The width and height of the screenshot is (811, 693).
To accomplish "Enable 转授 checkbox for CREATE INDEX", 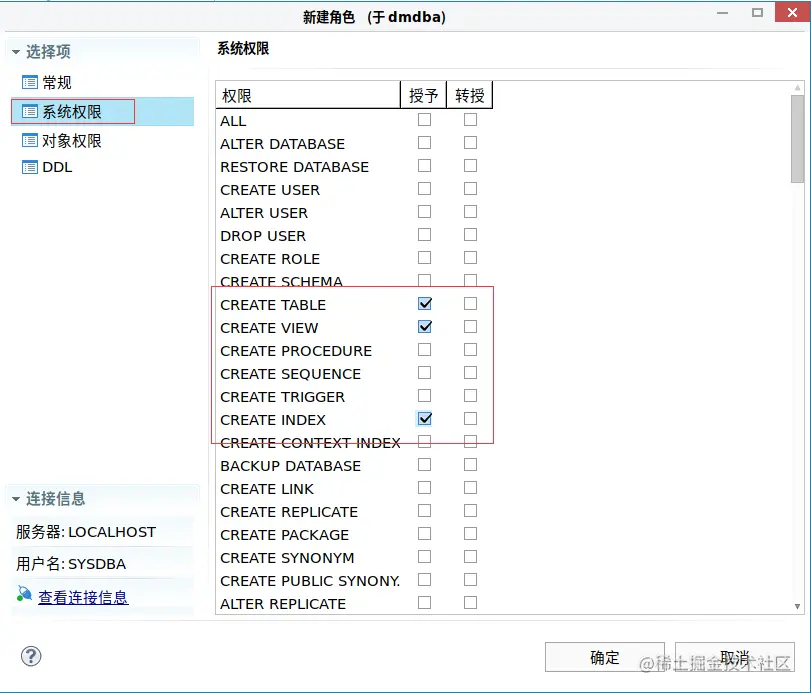I will [470, 418].
